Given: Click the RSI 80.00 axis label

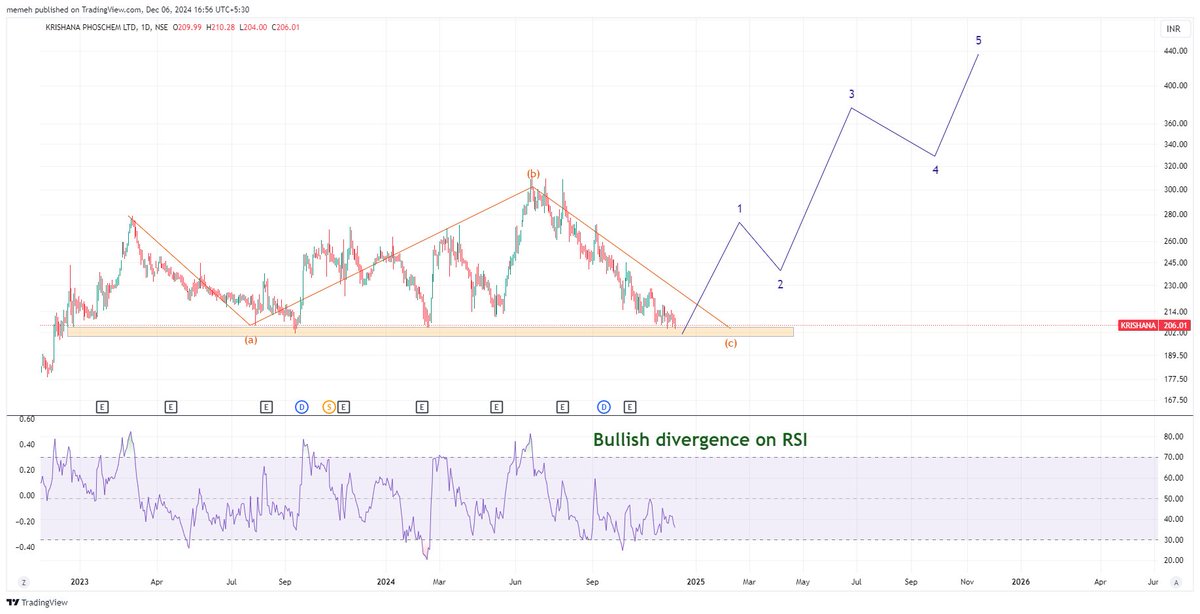Looking at the screenshot, I should point(1174,437).
